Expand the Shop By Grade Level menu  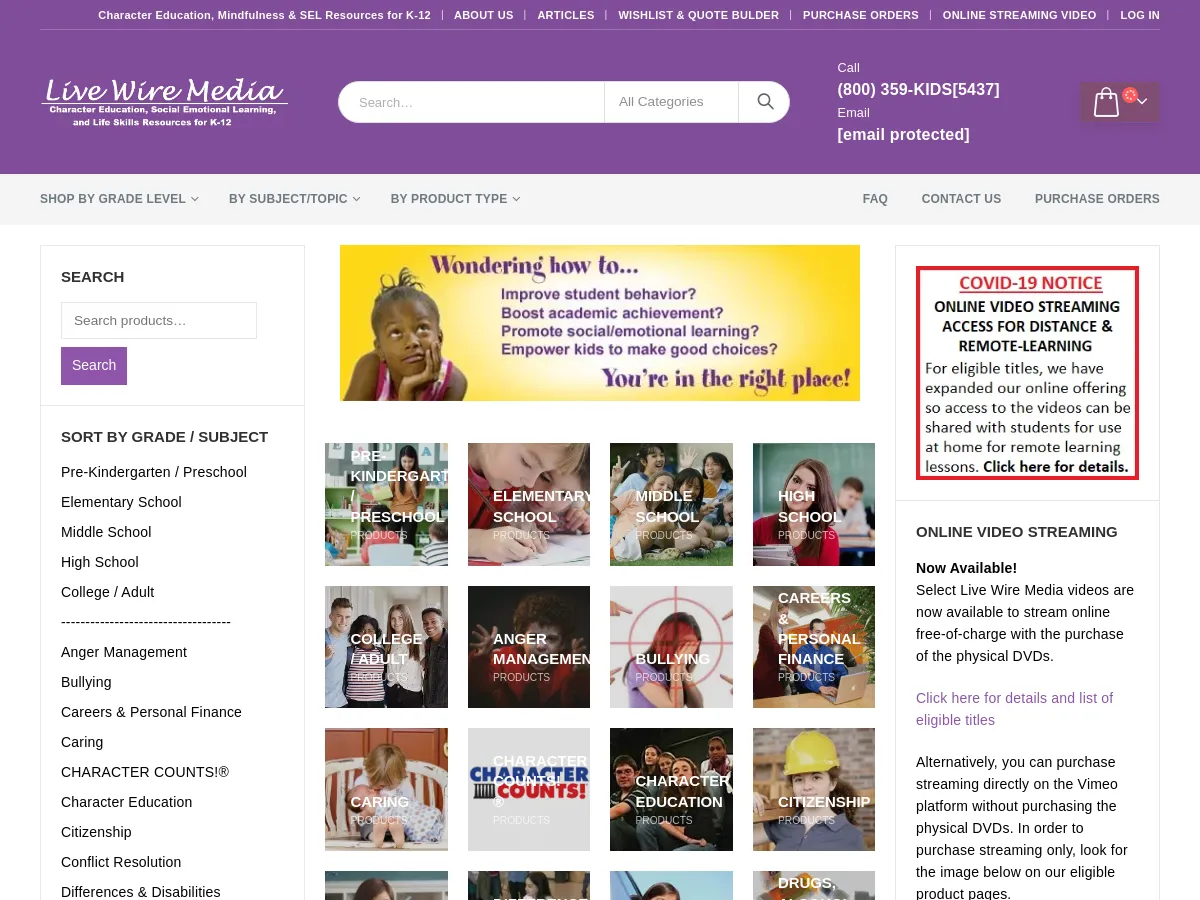(118, 199)
